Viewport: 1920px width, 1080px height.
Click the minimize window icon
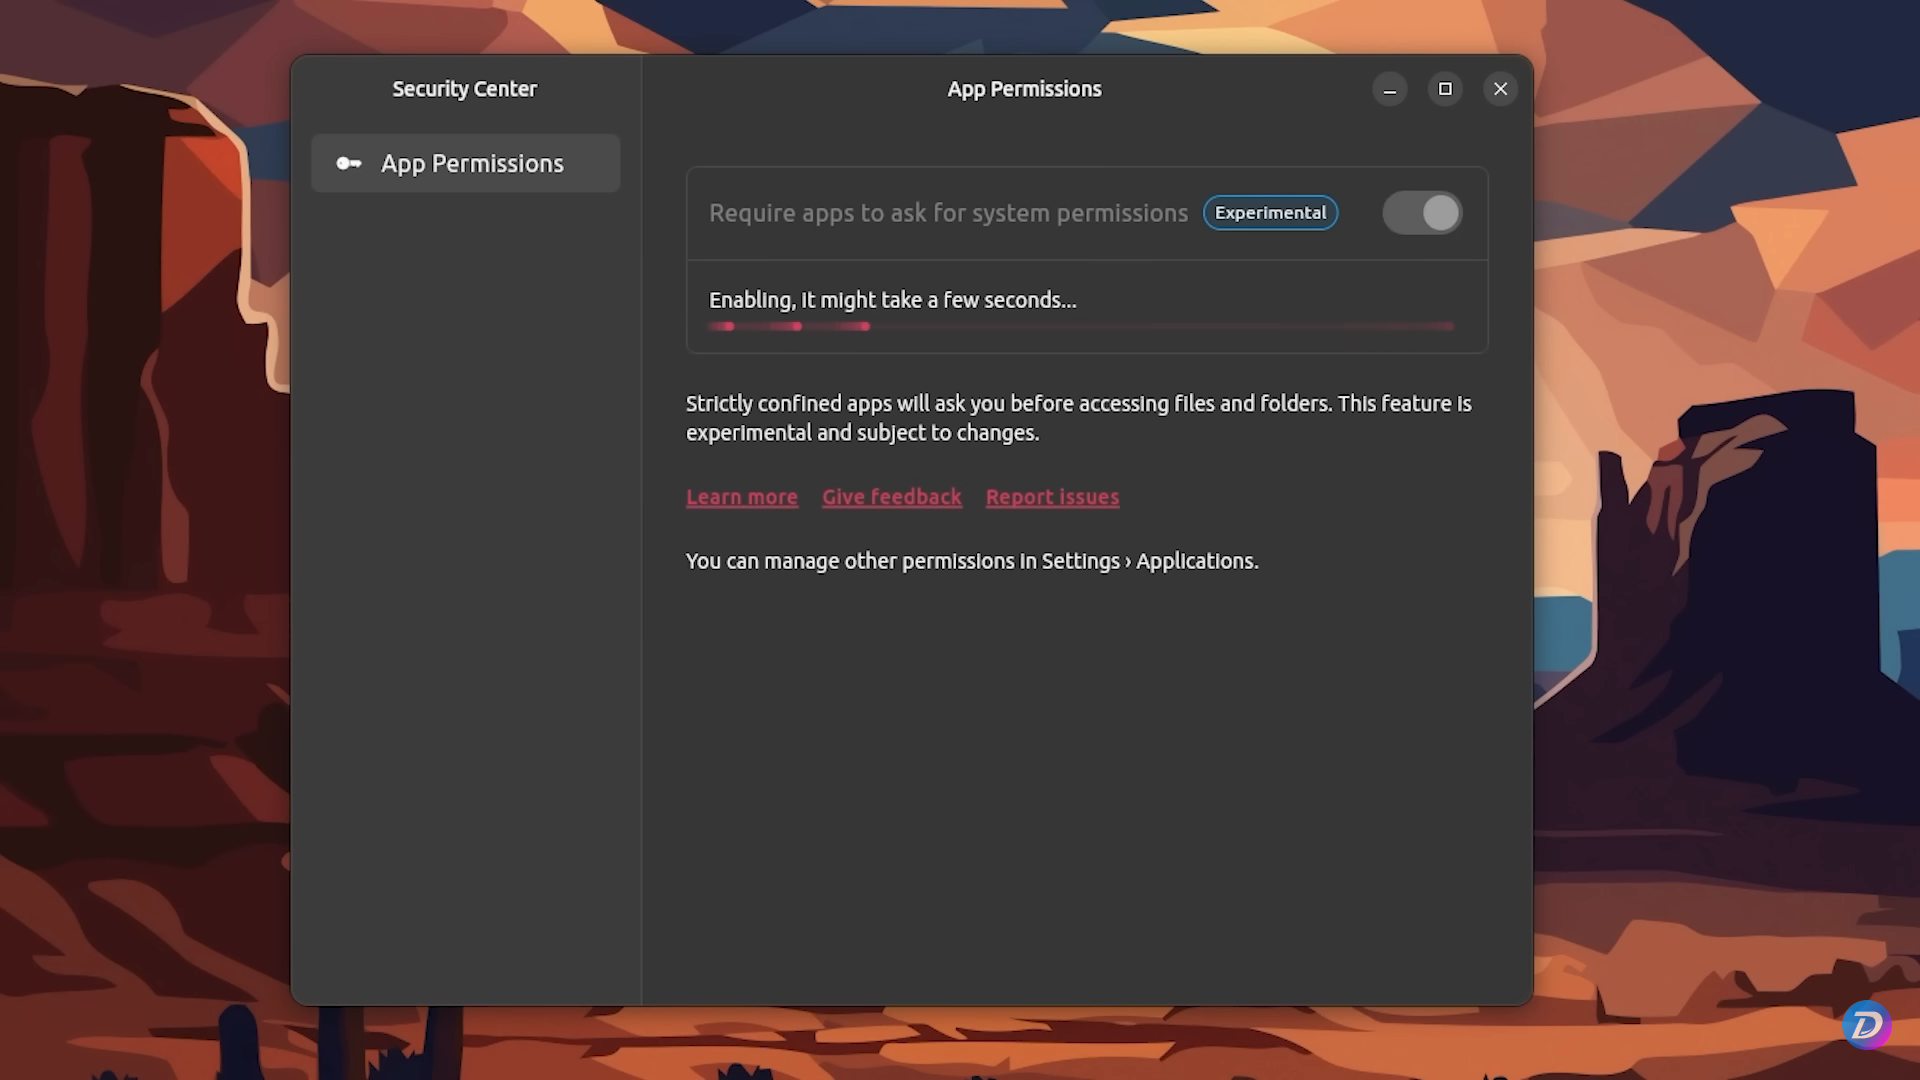(1390, 89)
